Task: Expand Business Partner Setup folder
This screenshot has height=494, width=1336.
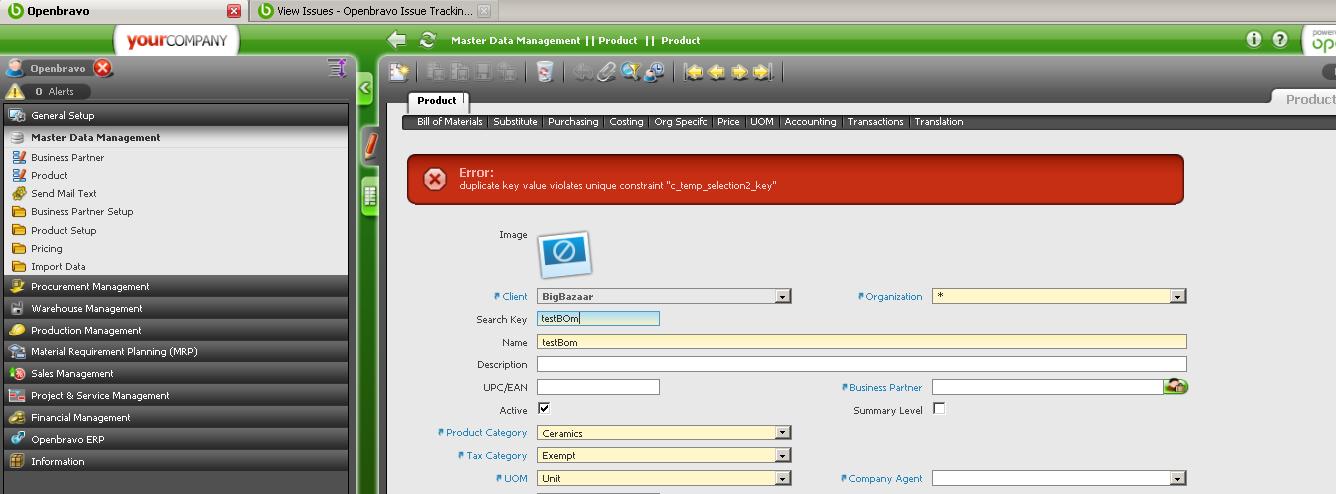Action: [82, 211]
